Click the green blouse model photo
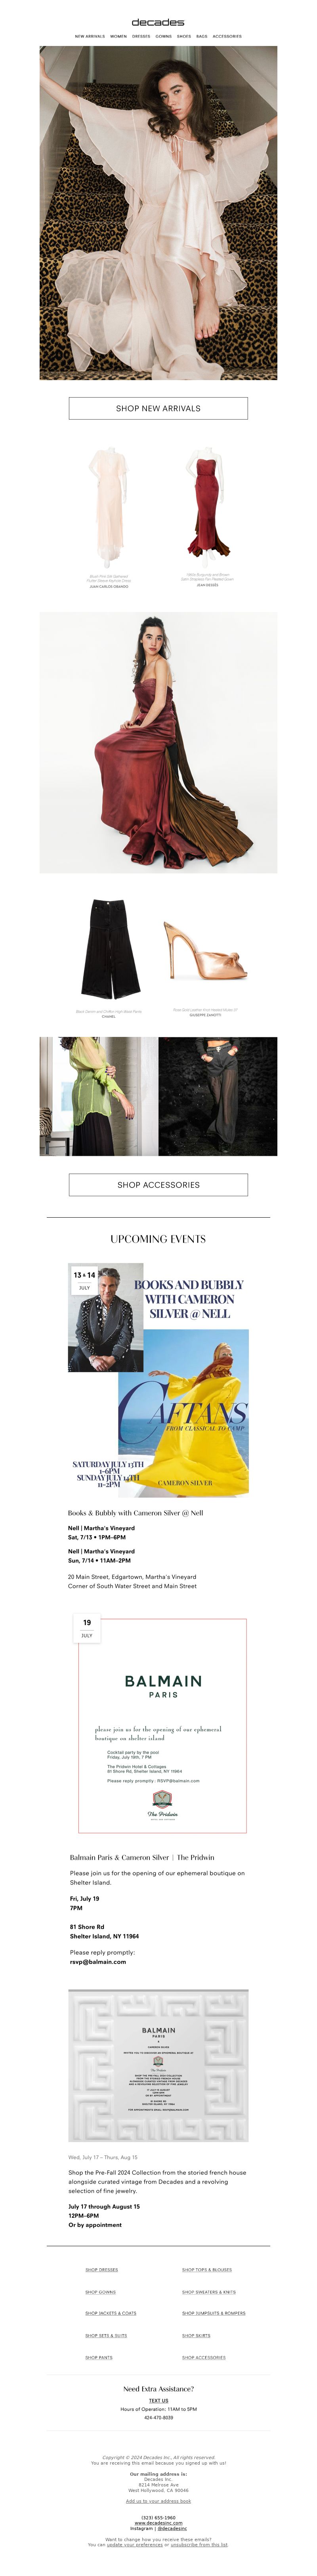Screen dimensions: 317x2576 98,1096
